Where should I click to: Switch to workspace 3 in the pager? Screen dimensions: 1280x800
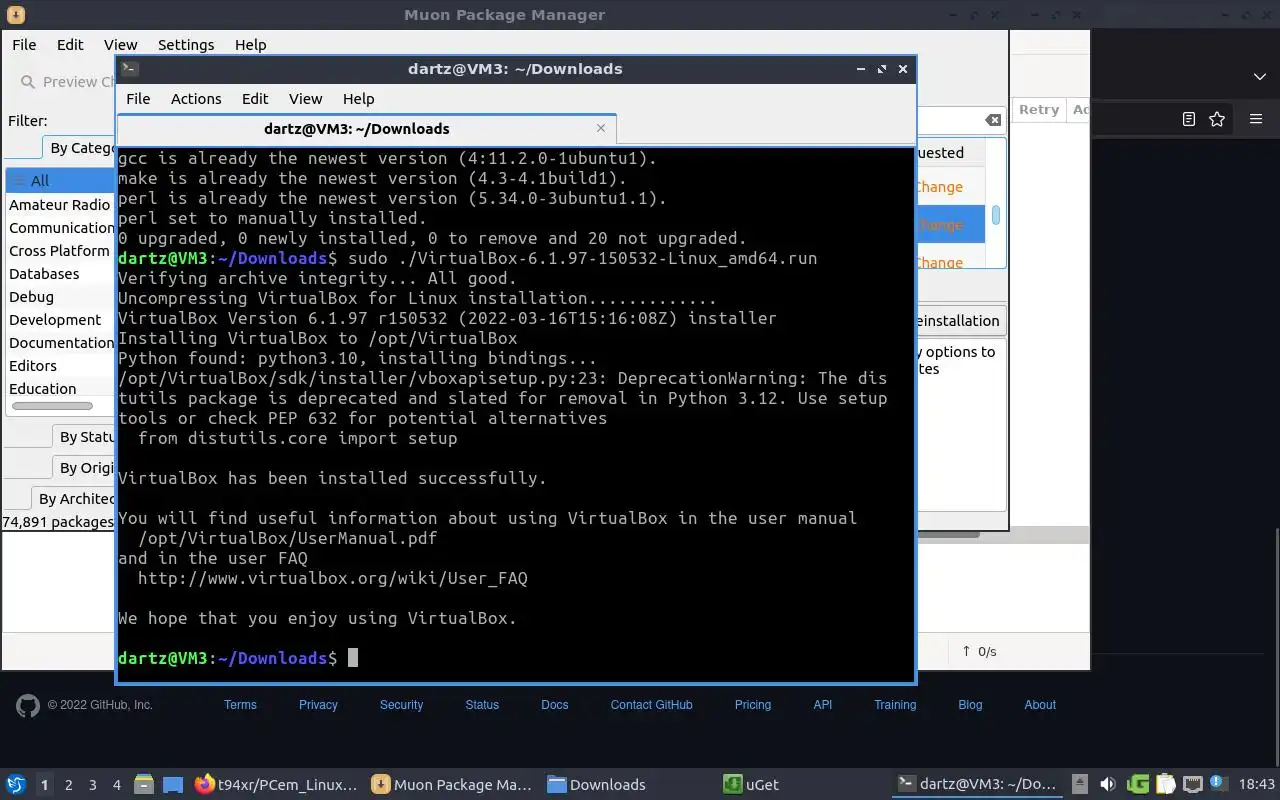92,785
